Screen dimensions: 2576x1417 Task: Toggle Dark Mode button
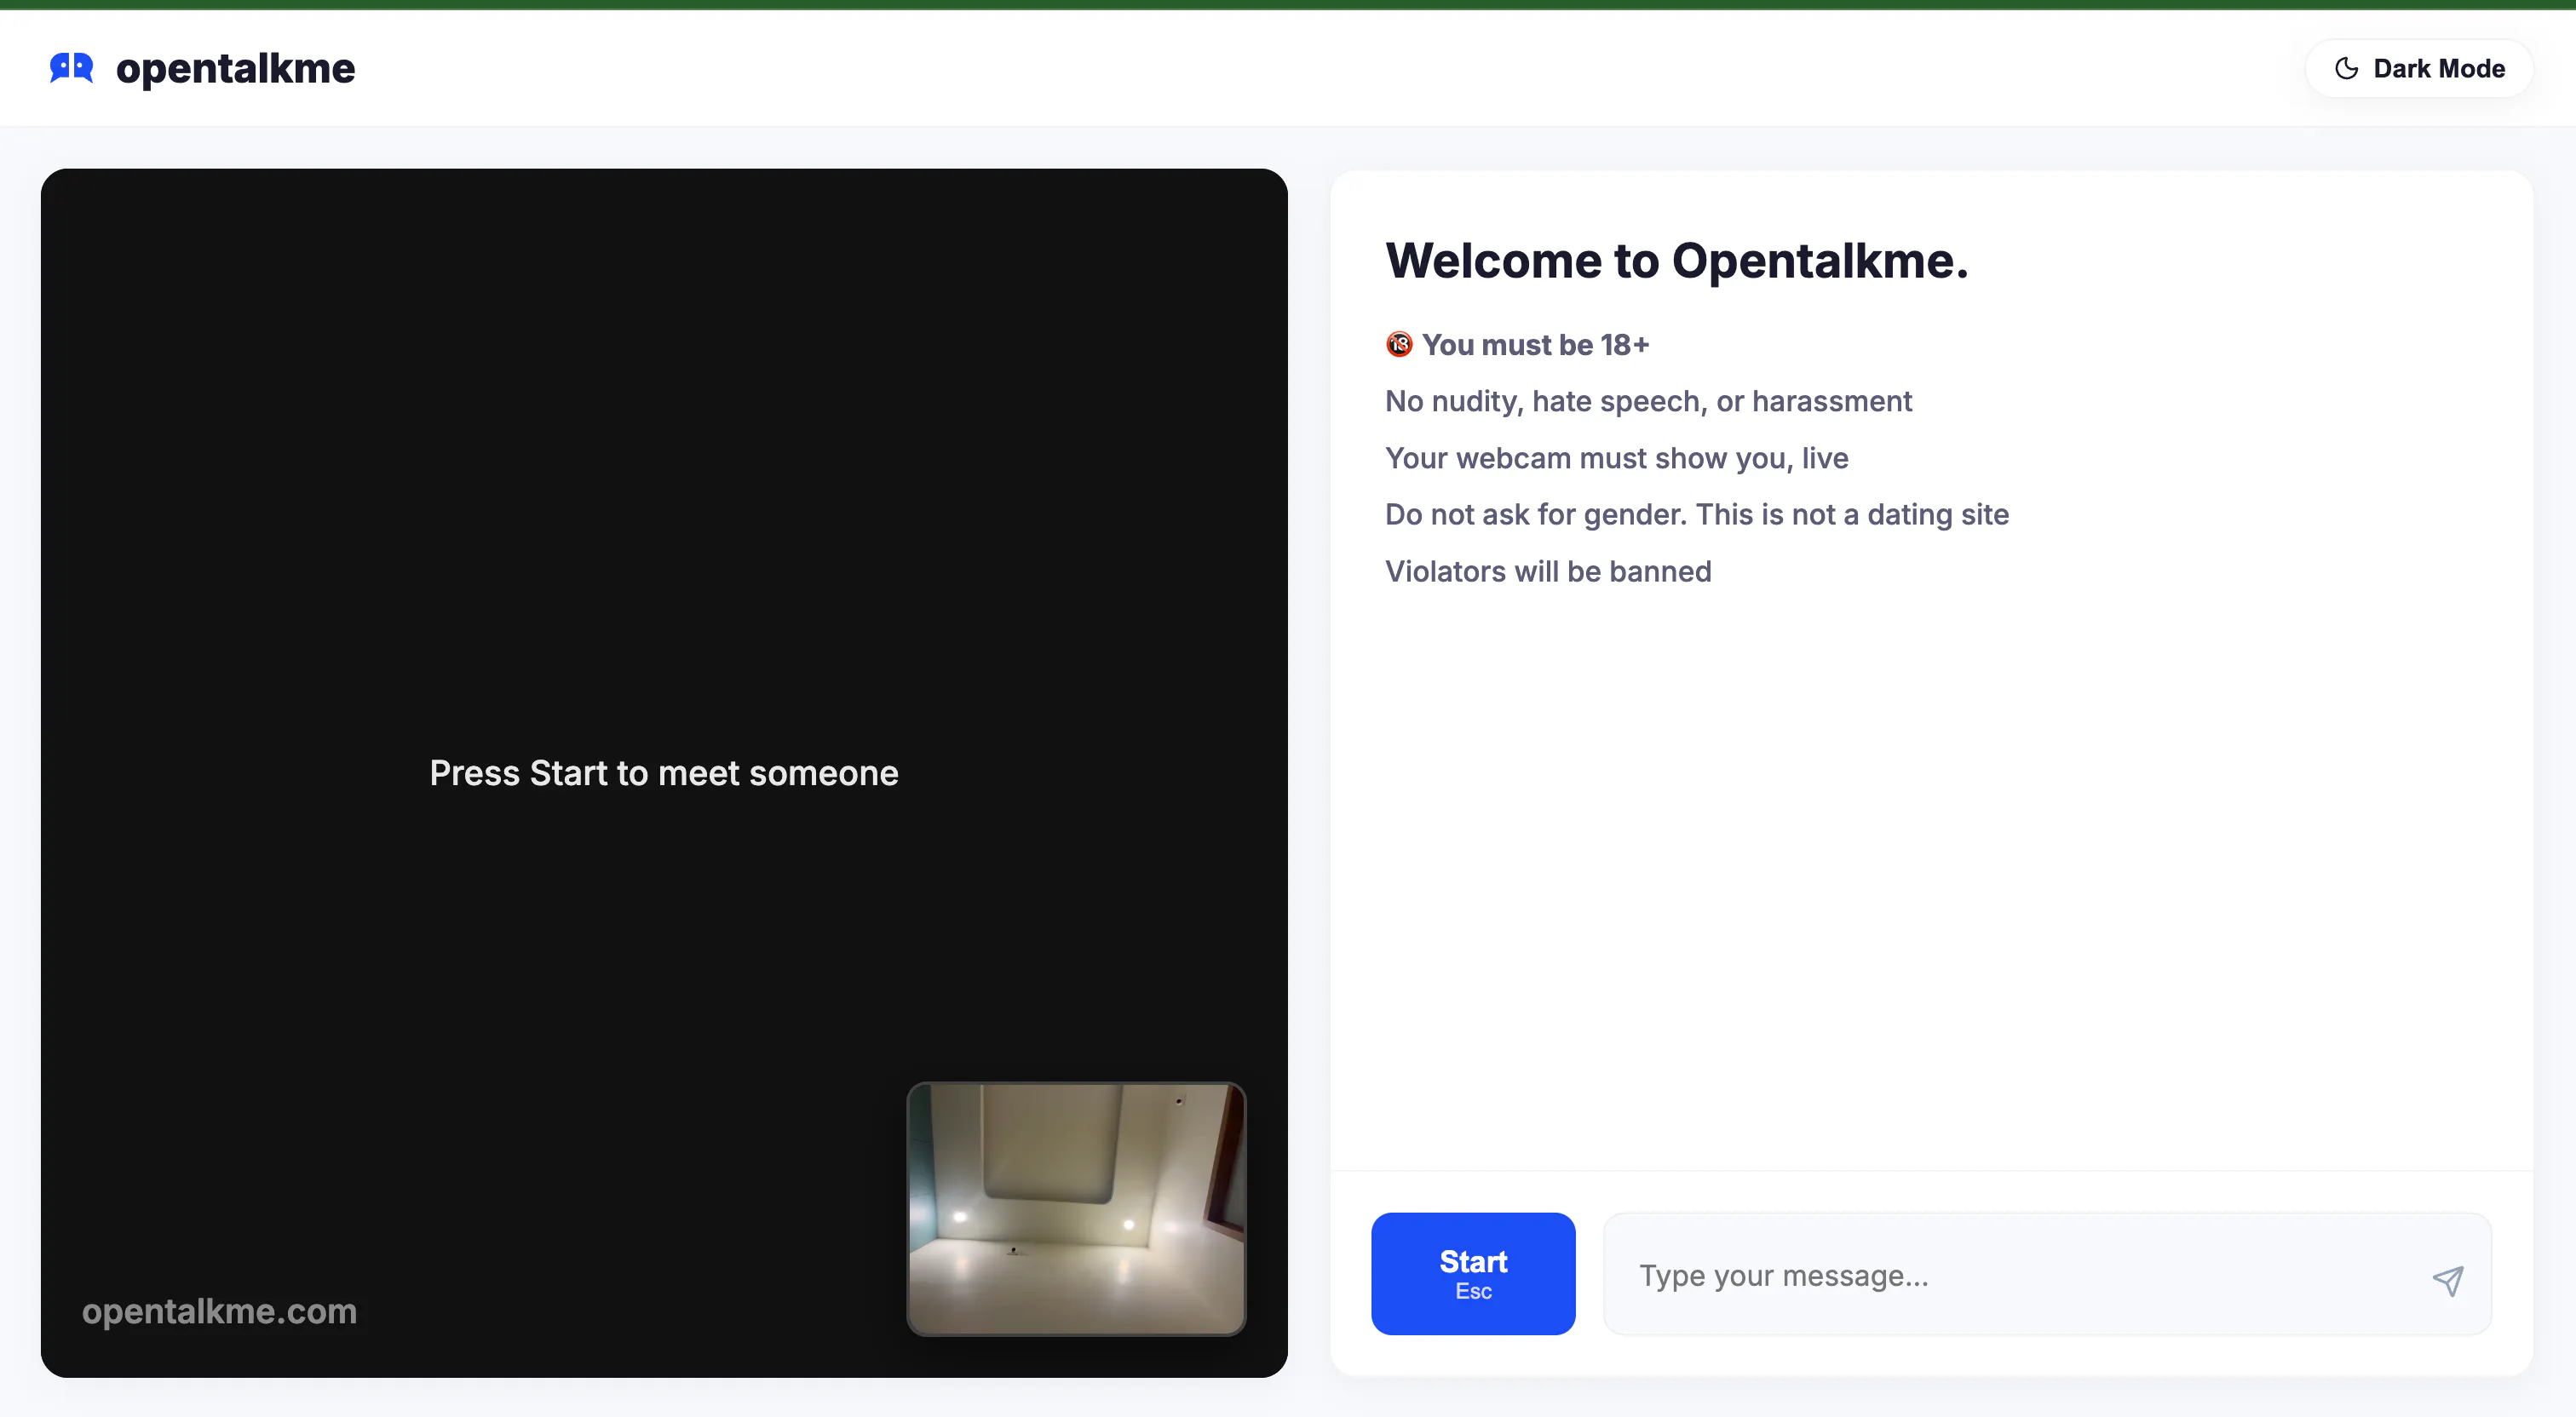pos(2418,68)
